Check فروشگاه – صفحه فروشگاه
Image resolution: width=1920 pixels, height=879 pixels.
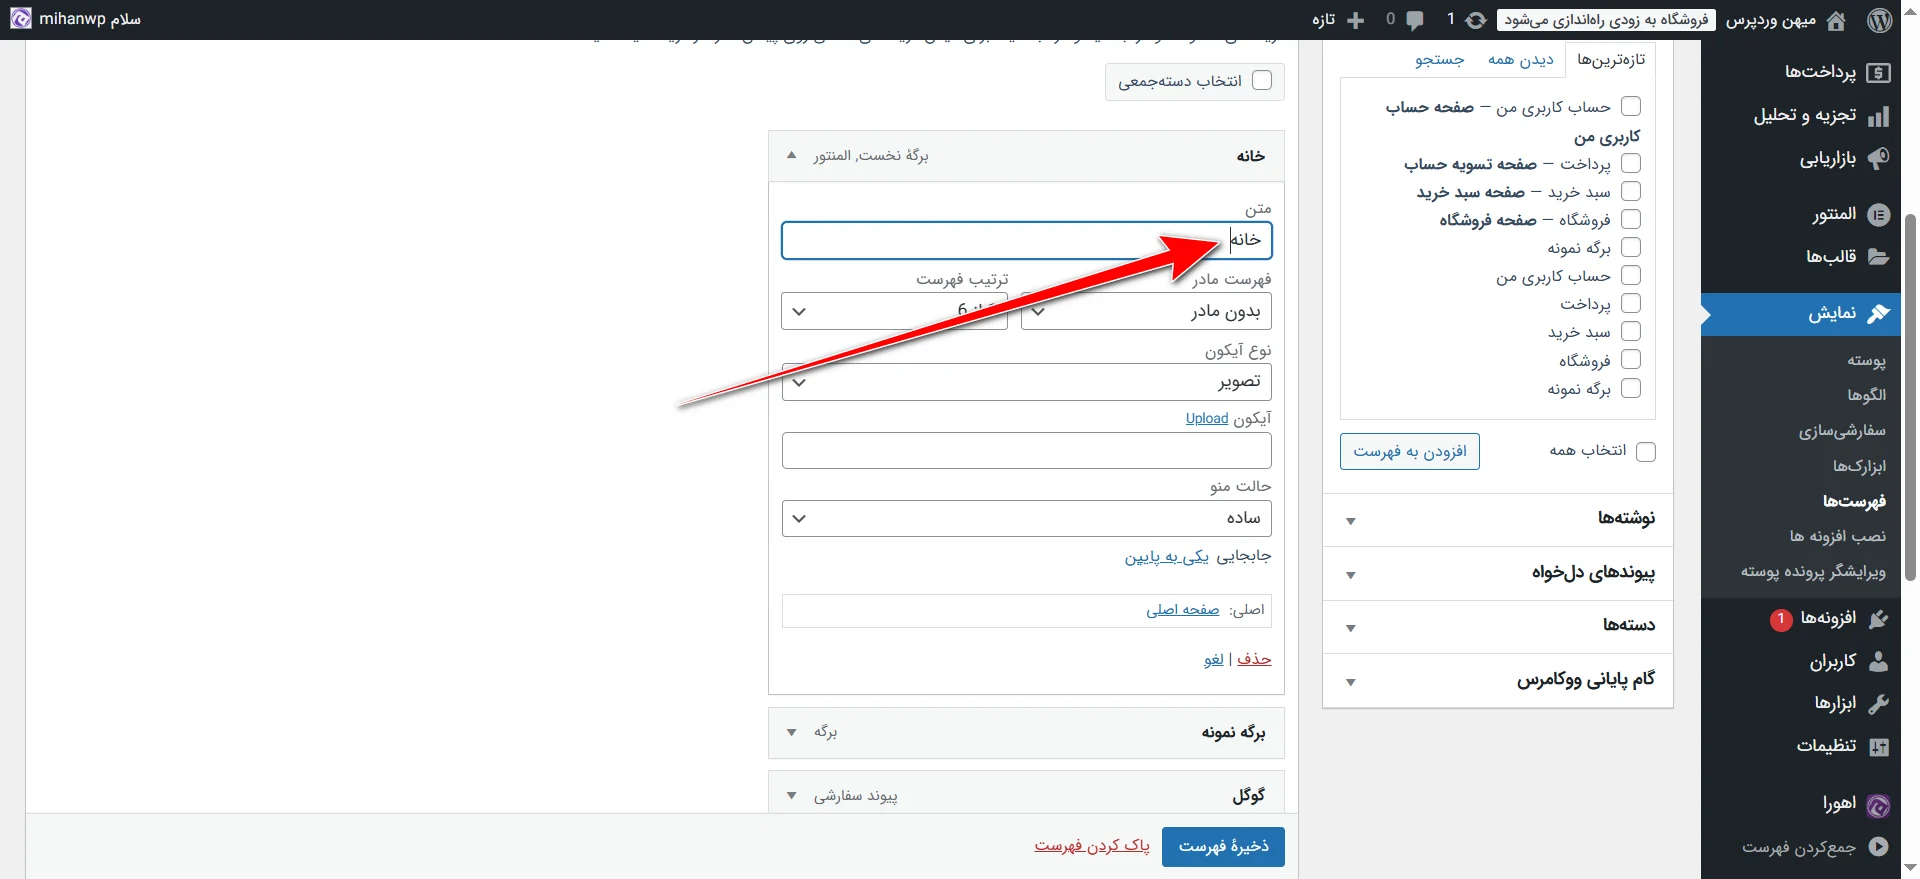[x=1631, y=219]
